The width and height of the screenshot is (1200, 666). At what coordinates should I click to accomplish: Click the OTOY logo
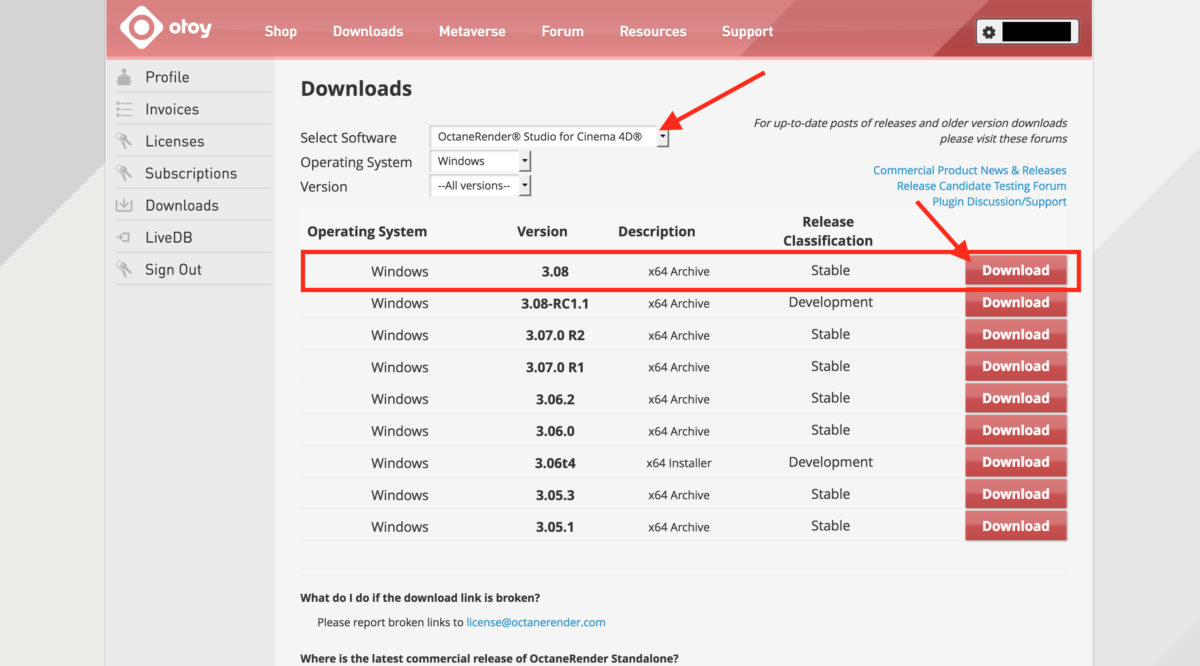point(166,28)
